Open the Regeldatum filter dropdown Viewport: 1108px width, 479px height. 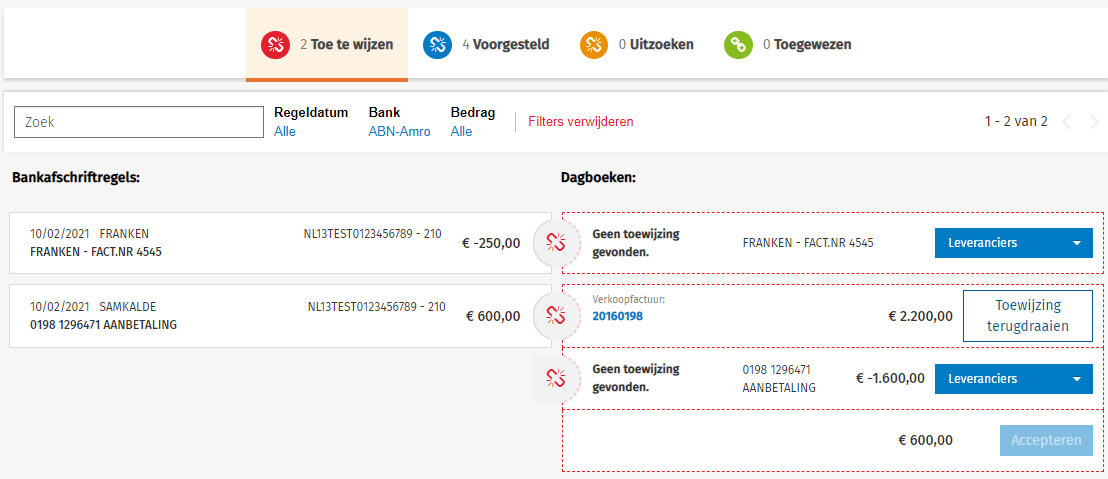pos(285,131)
